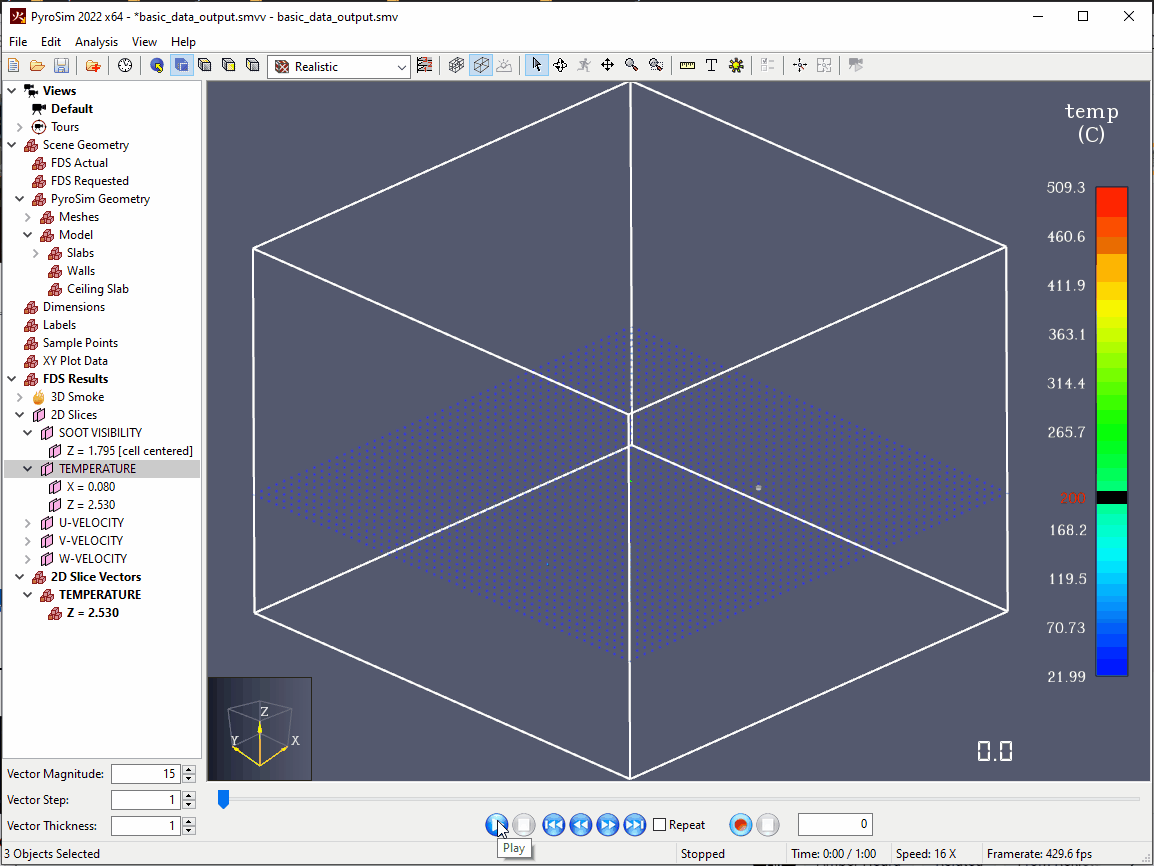1154x866 pixels.
Task: Click the folder with red plus icon
Action: pos(93,65)
